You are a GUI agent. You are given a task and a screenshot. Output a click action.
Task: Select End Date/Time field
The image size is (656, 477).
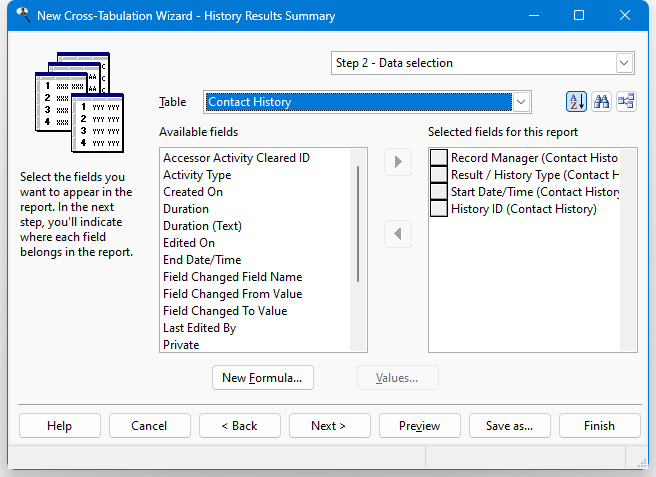click(x=202, y=260)
